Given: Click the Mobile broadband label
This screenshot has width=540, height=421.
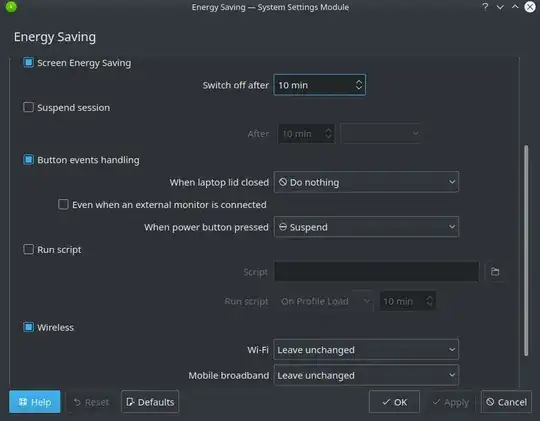Looking at the screenshot, I should pos(229,376).
